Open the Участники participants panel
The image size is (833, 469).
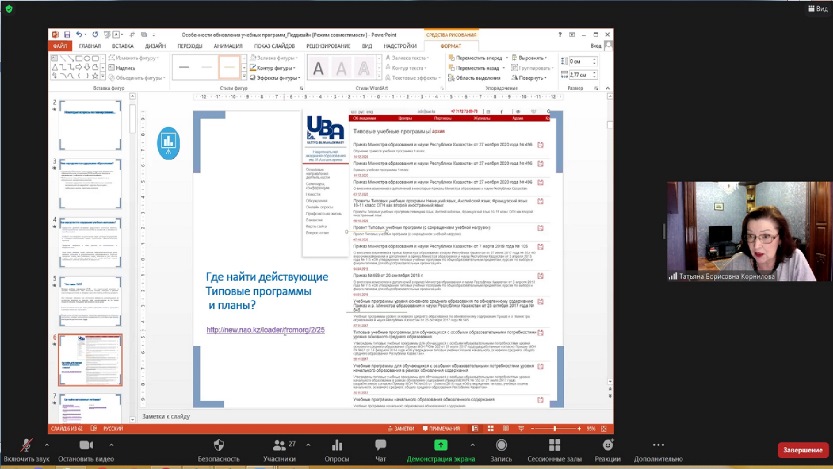point(279,444)
